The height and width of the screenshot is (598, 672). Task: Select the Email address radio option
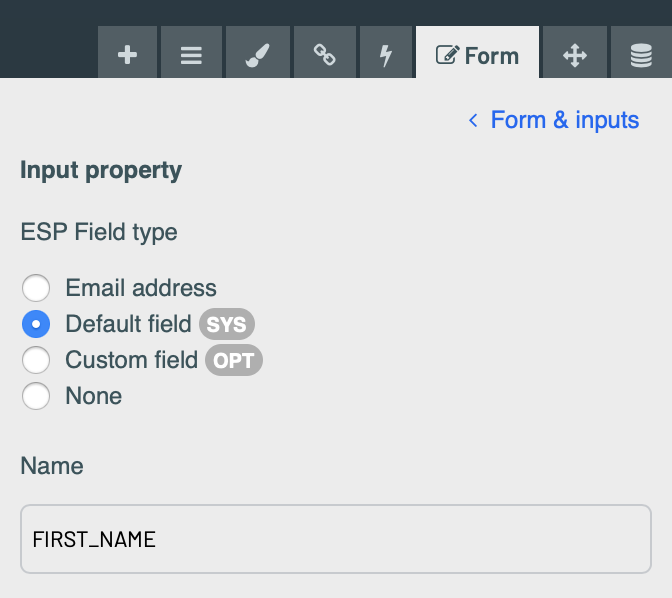point(36,288)
